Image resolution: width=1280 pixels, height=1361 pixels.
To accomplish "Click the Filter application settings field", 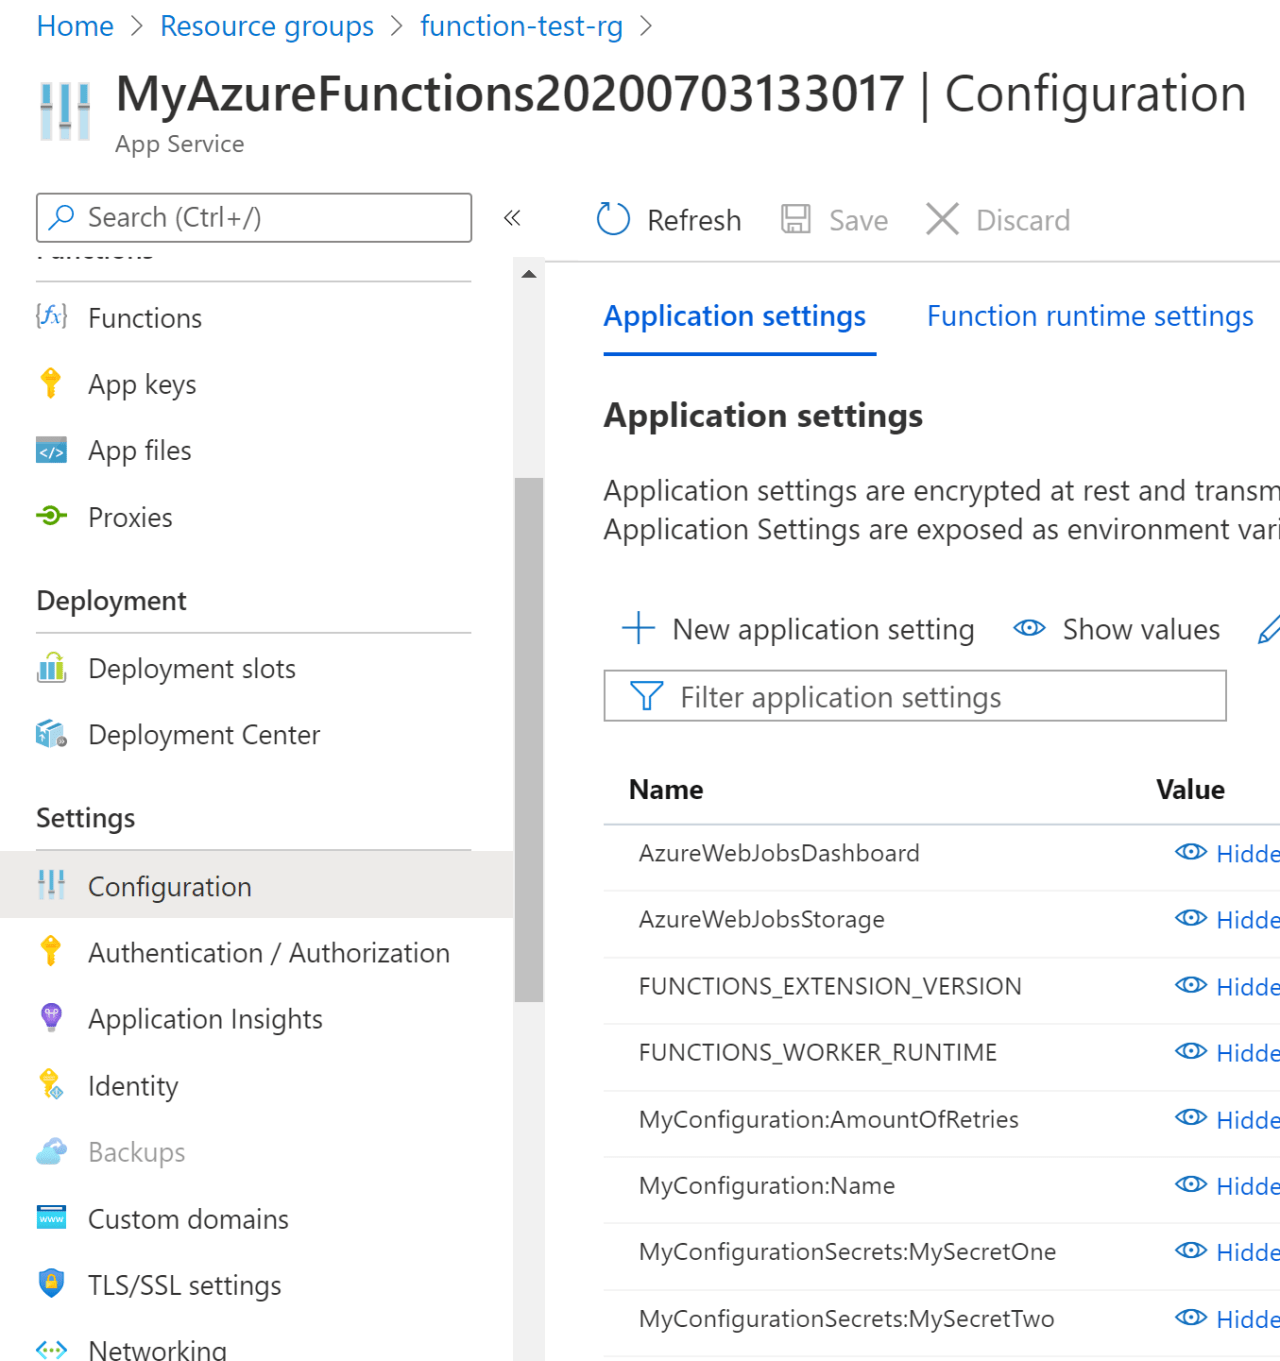I will (x=914, y=696).
